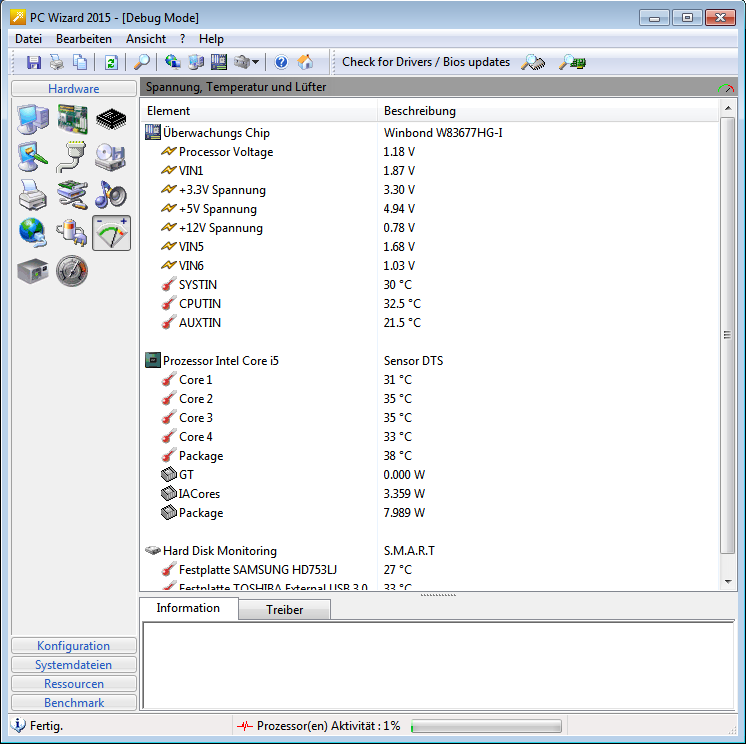Click the Element column header
The width and height of the screenshot is (748, 744).
click(x=259, y=111)
